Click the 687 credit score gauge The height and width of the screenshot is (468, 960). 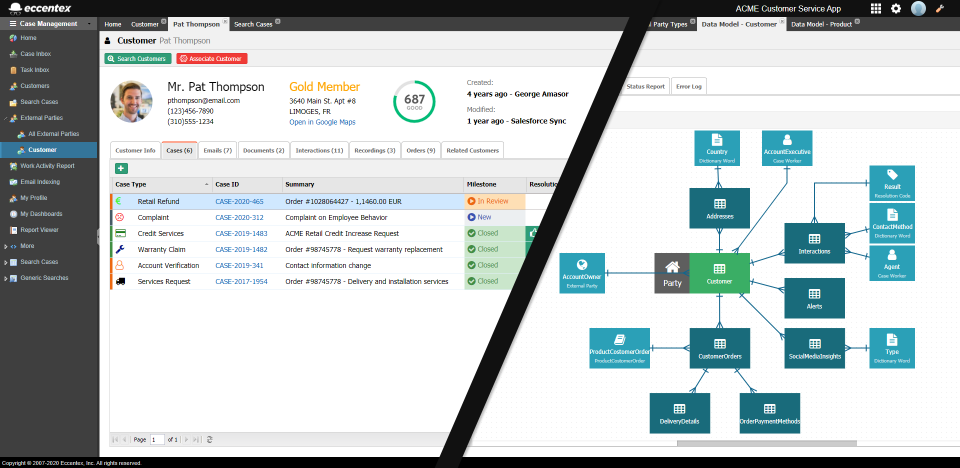(414, 101)
